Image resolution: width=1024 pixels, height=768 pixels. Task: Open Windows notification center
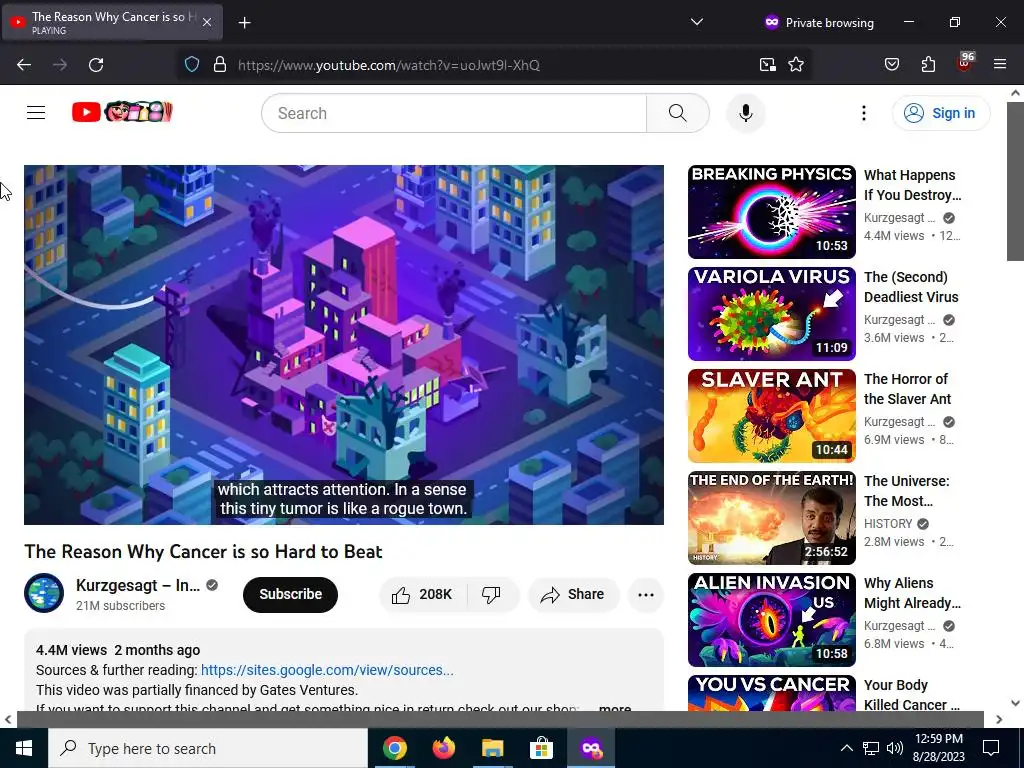[x=991, y=748]
